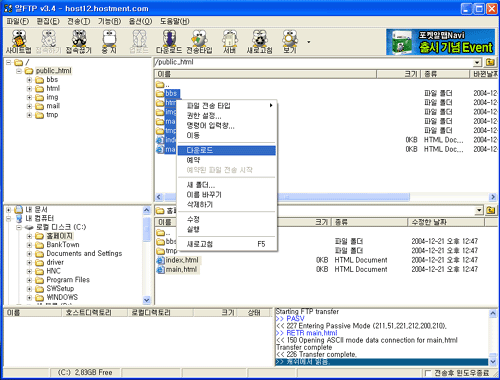Expand the WINDOWS folder in the local tree
The height and width of the screenshot is (380, 500).
click(29, 298)
